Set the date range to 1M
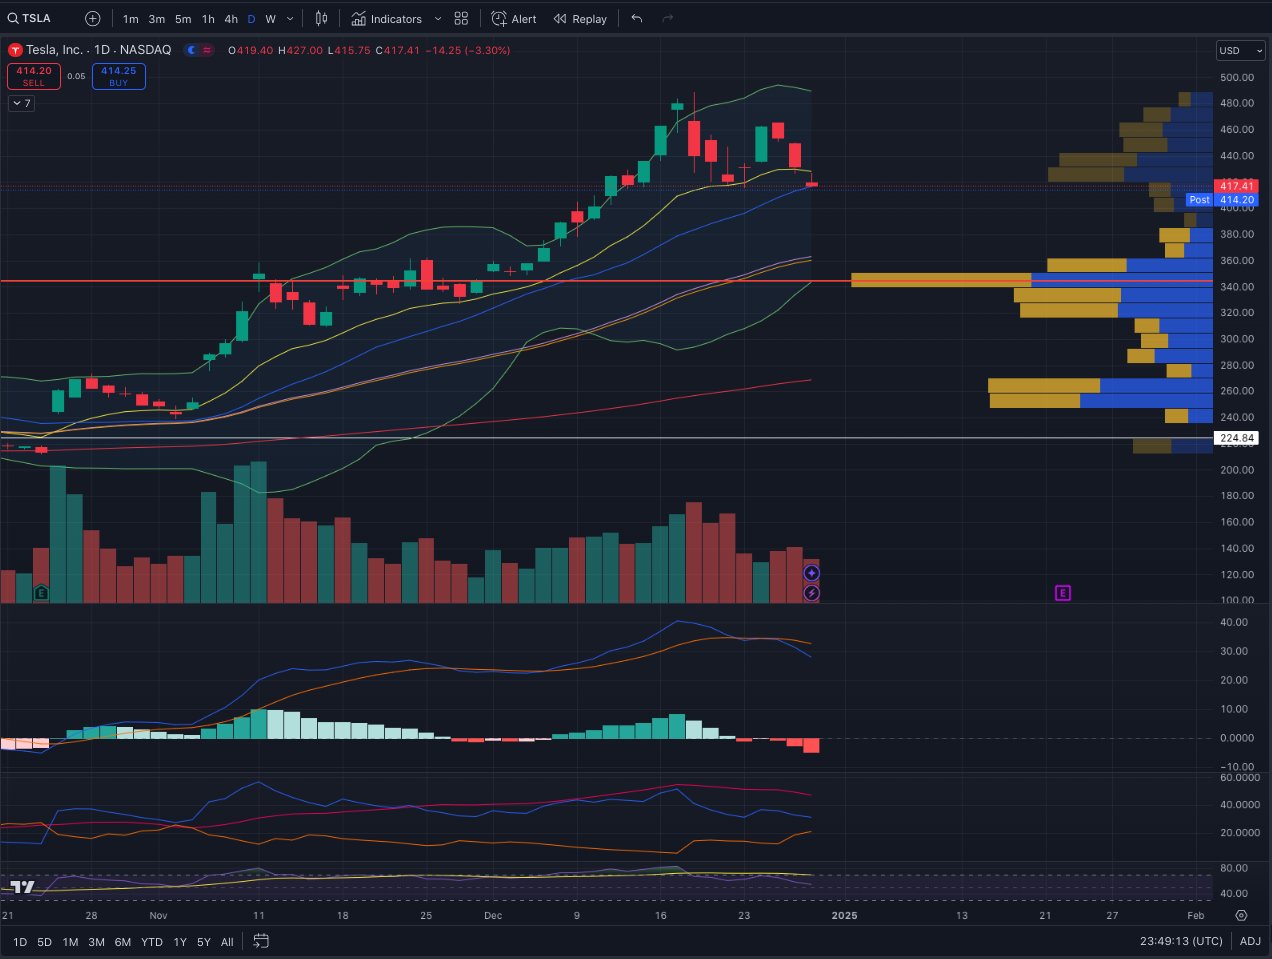Viewport: 1272px width, 959px height. (70, 942)
